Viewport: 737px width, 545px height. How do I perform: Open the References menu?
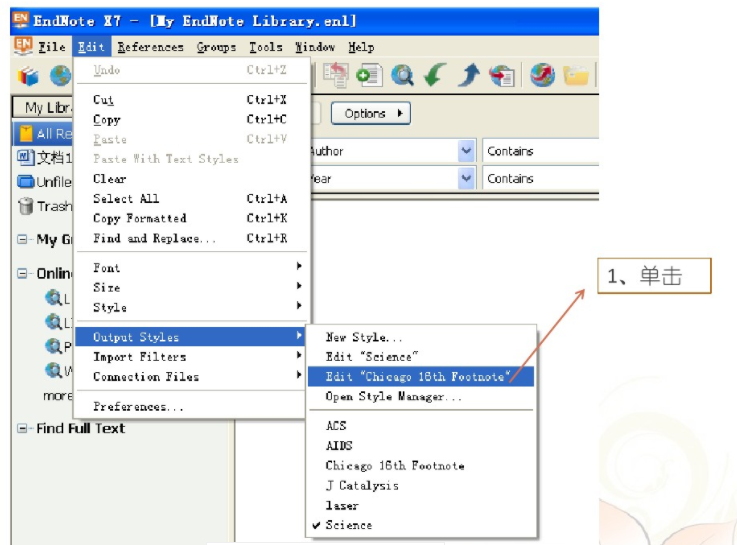[x=150, y=47]
